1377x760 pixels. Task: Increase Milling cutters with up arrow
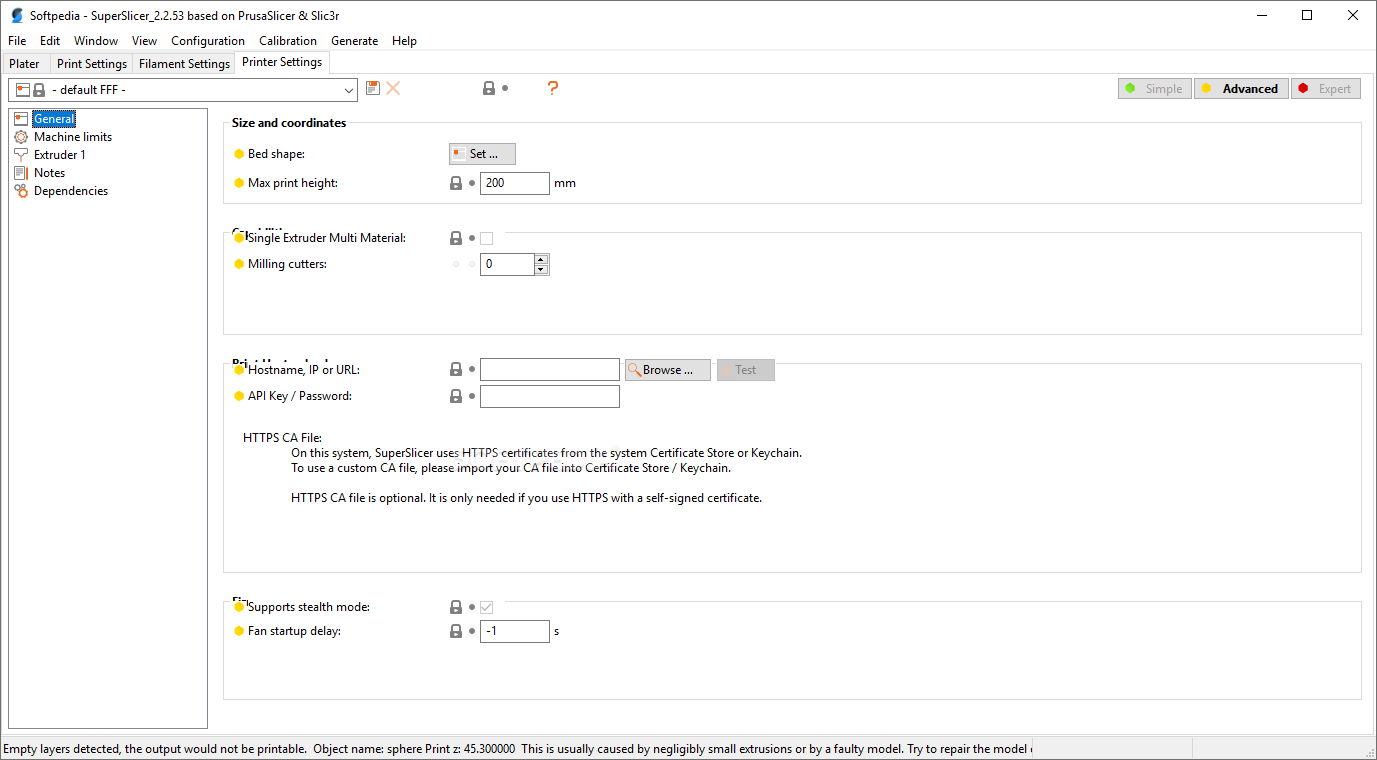tap(541, 259)
